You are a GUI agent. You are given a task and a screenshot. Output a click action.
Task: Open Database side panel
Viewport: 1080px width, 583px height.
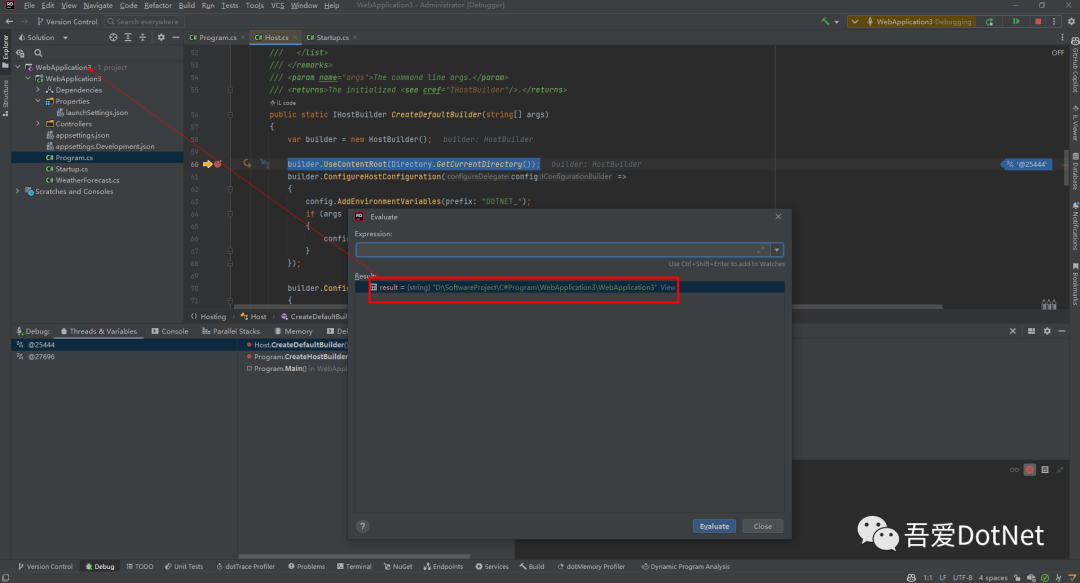click(1074, 171)
